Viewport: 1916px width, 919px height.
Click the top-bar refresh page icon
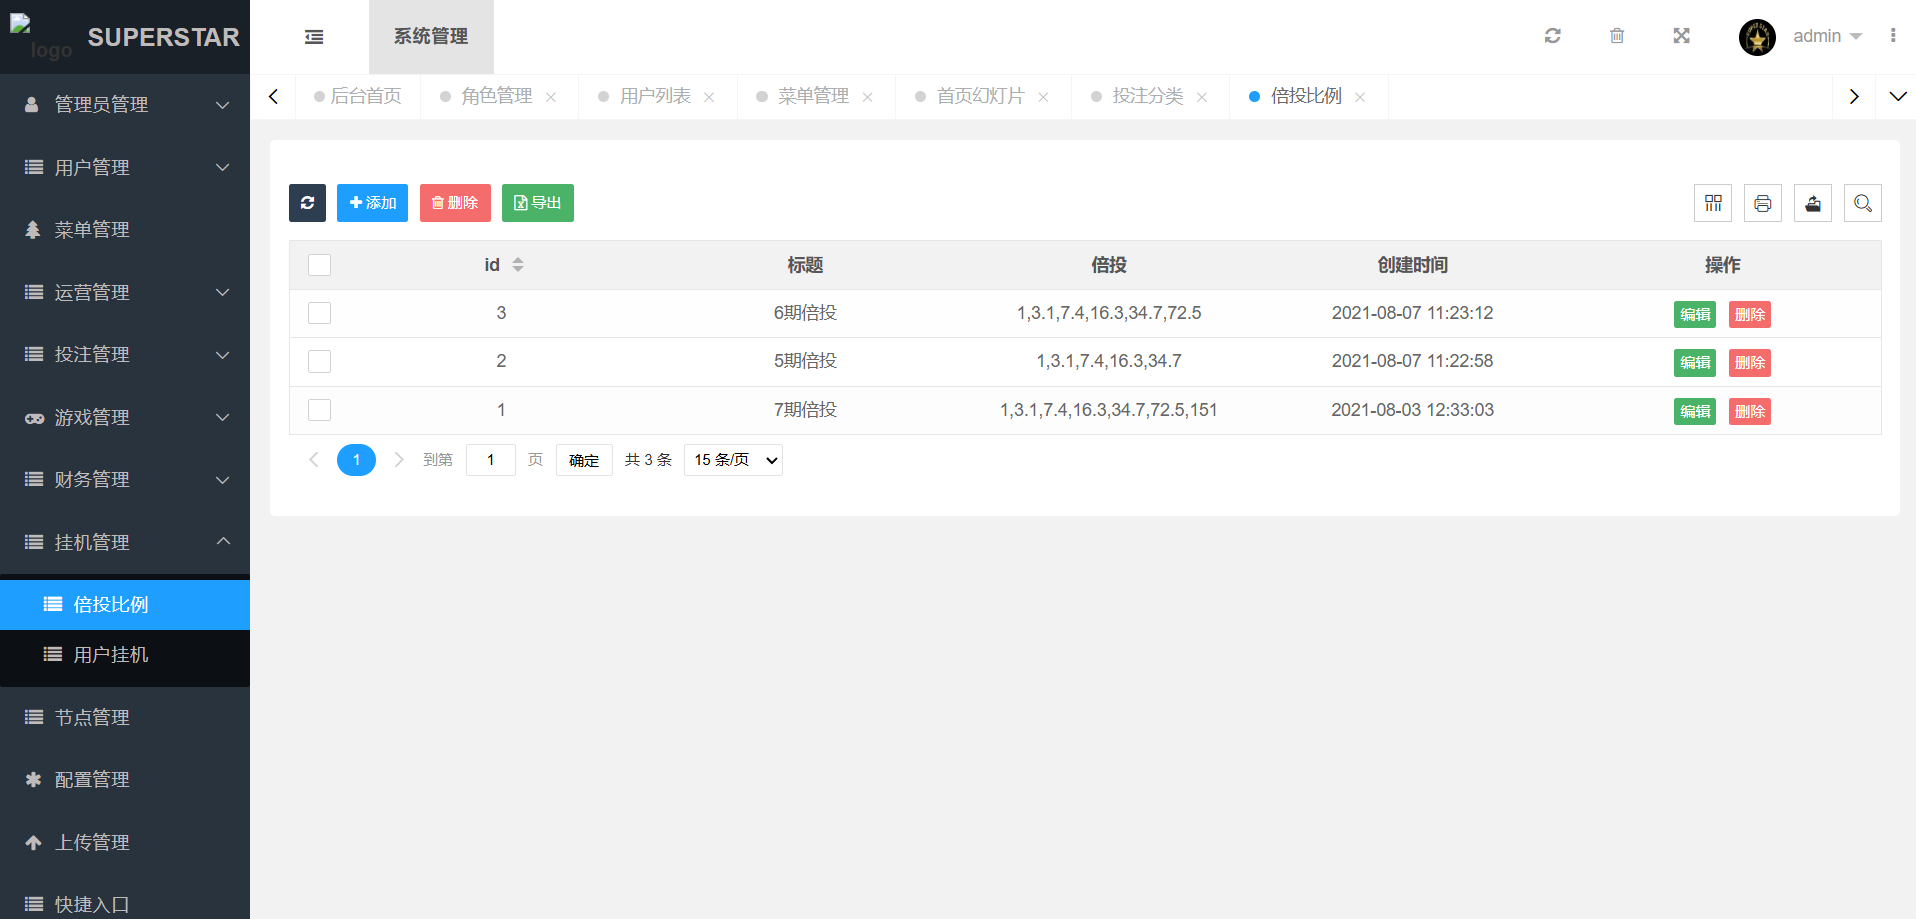click(1552, 36)
